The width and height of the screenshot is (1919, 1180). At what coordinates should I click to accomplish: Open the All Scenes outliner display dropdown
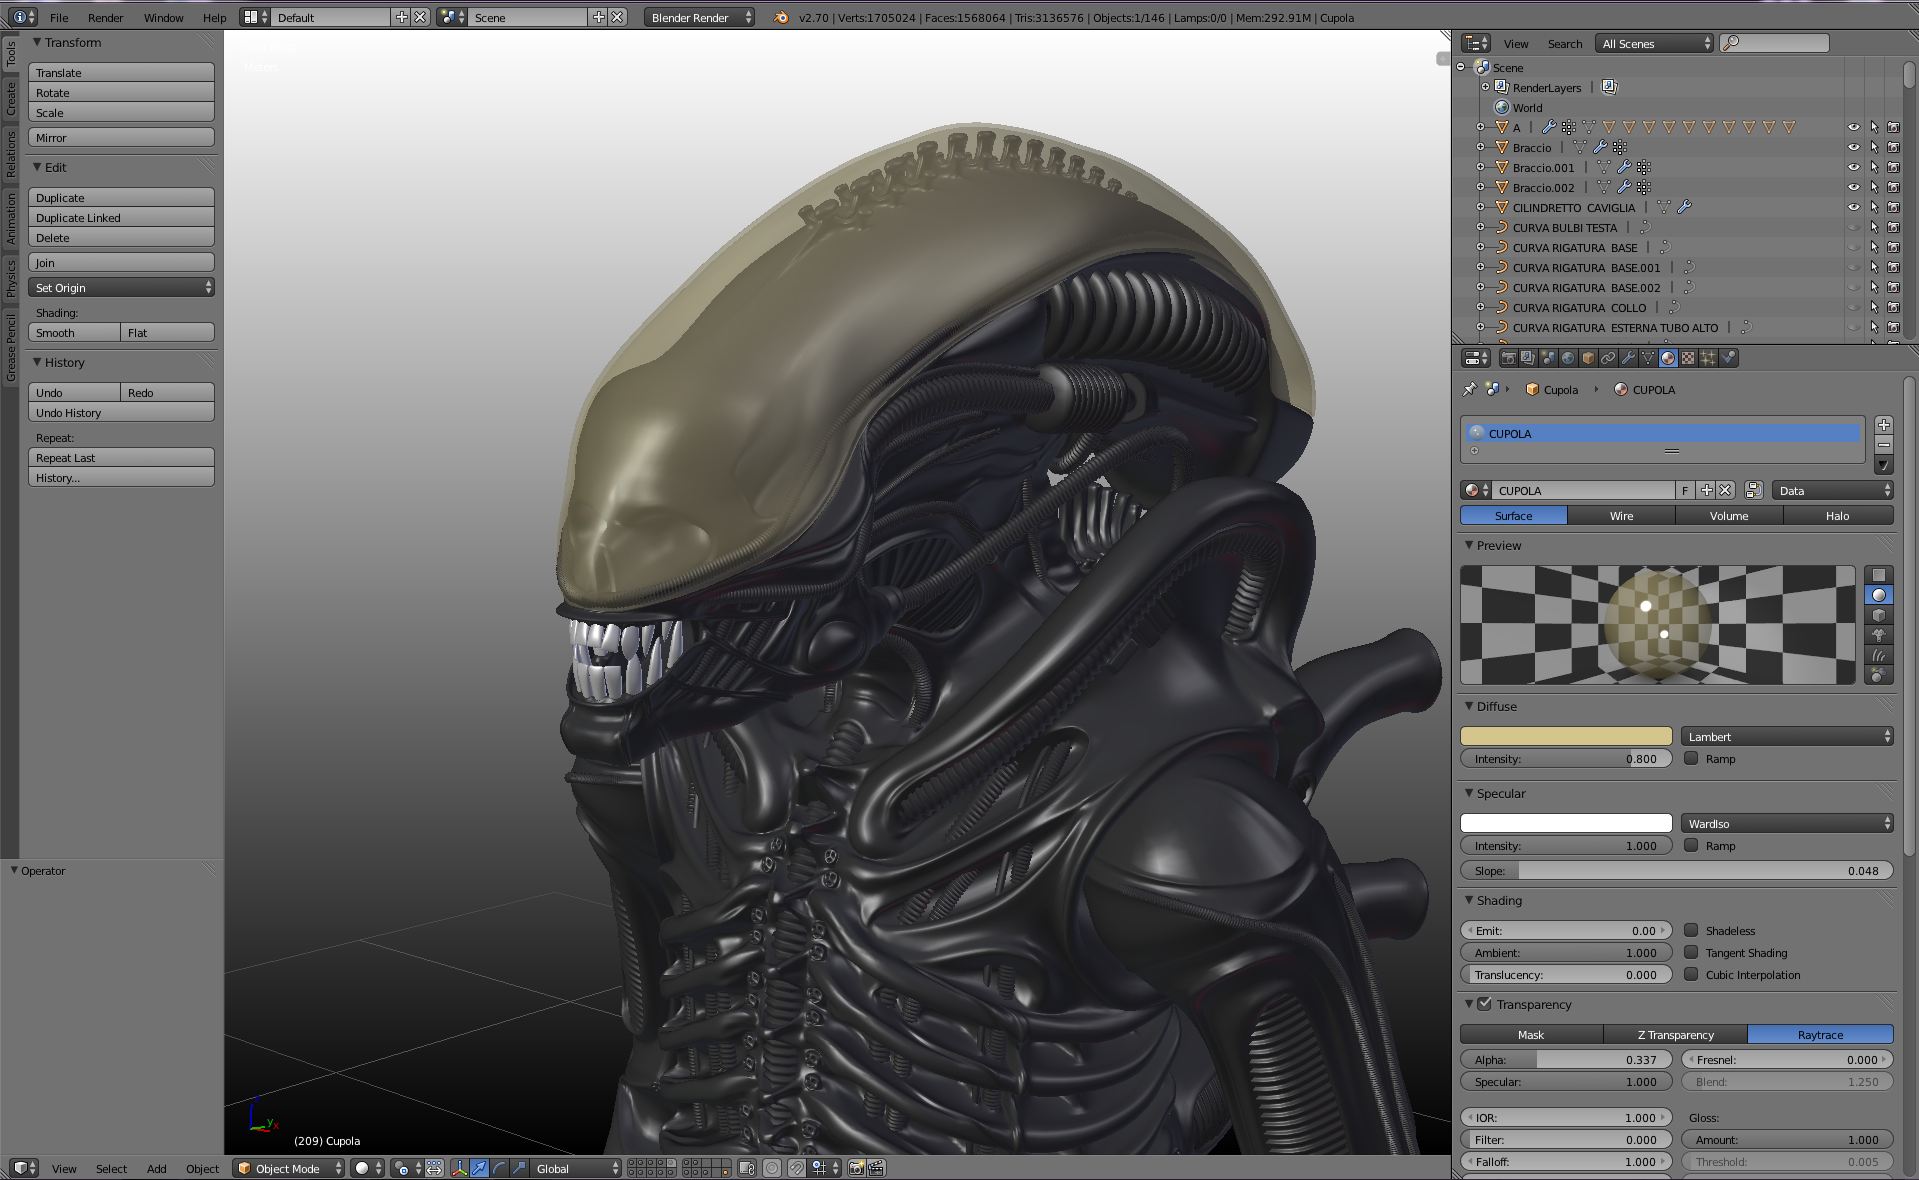click(1655, 43)
